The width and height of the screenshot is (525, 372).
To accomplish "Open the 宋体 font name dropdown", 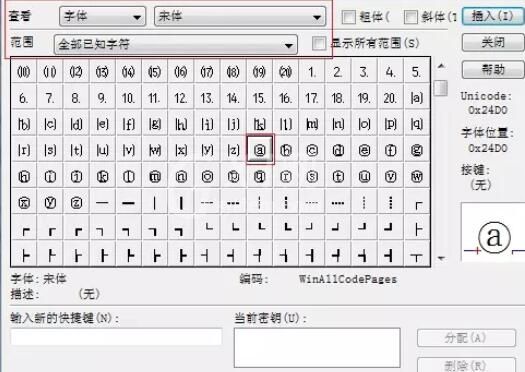I will coord(240,16).
